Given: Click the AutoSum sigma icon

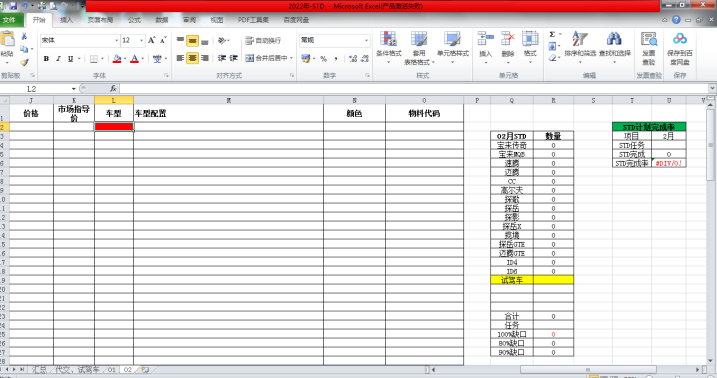Looking at the screenshot, I should (x=552, y=35).
